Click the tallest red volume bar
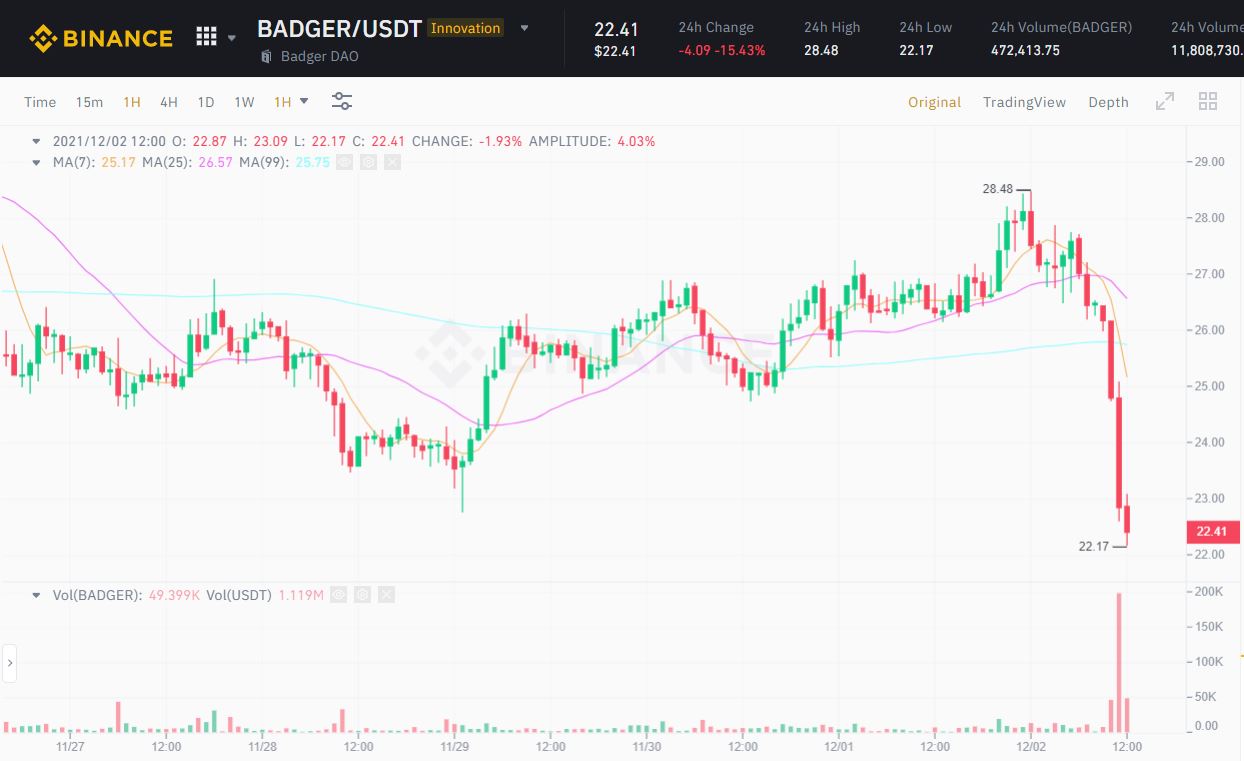 click(x=1119, y=662)
